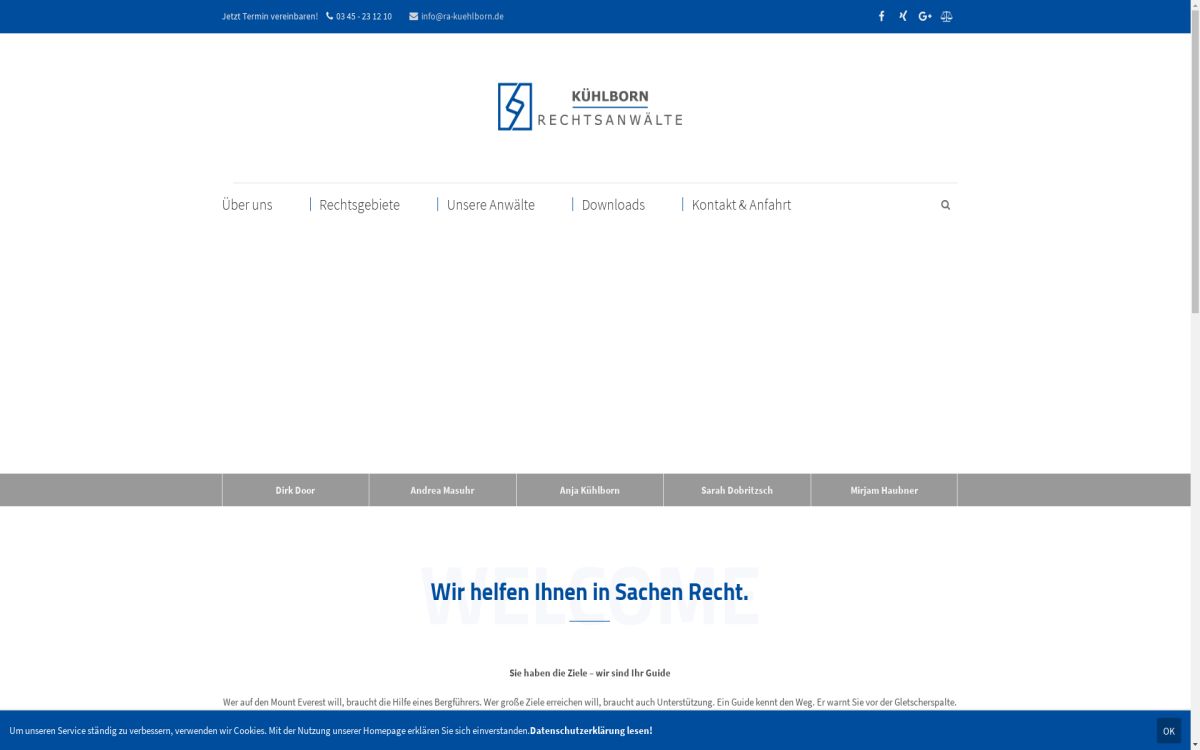Open the Downloads menu item
1200x750 pixels.
coord(613,205)
